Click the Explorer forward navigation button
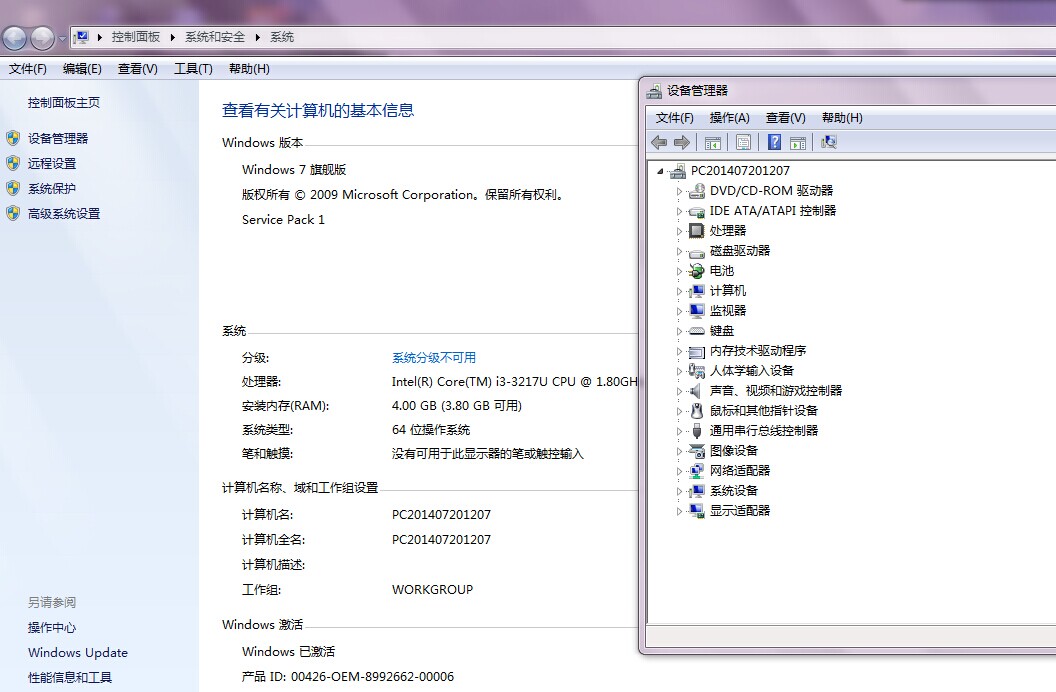Image resolution: width=1056 pixels, height=692 pixels. pyautogui.click(x=42, y=38)
